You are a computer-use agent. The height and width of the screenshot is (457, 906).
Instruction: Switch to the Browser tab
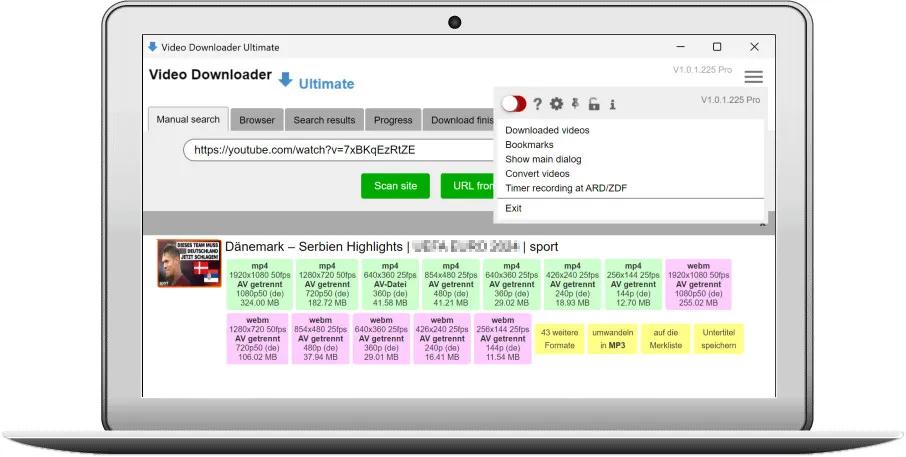pyautogui.click(x=257, y=120)
